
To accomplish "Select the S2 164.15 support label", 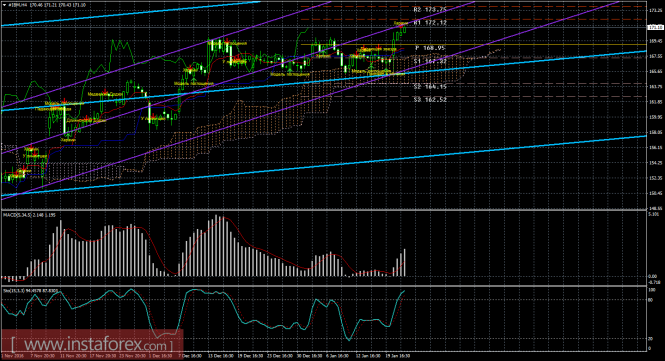I will pos(430,87).
